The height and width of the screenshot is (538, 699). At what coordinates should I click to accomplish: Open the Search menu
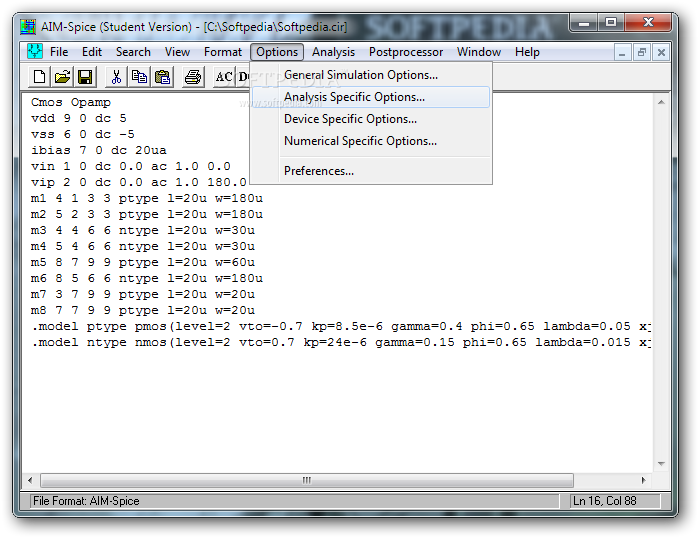tap(133, 52)
